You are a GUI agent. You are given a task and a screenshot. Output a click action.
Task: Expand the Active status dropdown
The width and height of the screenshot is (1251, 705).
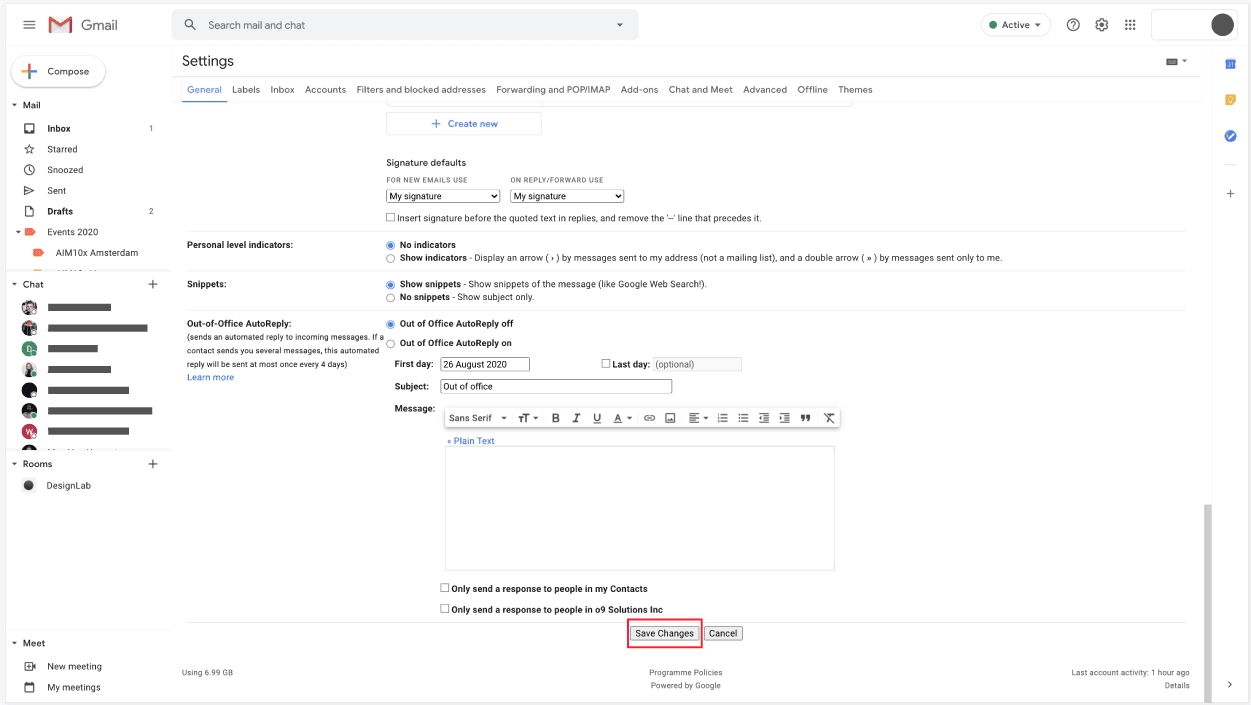(1015, 25)
